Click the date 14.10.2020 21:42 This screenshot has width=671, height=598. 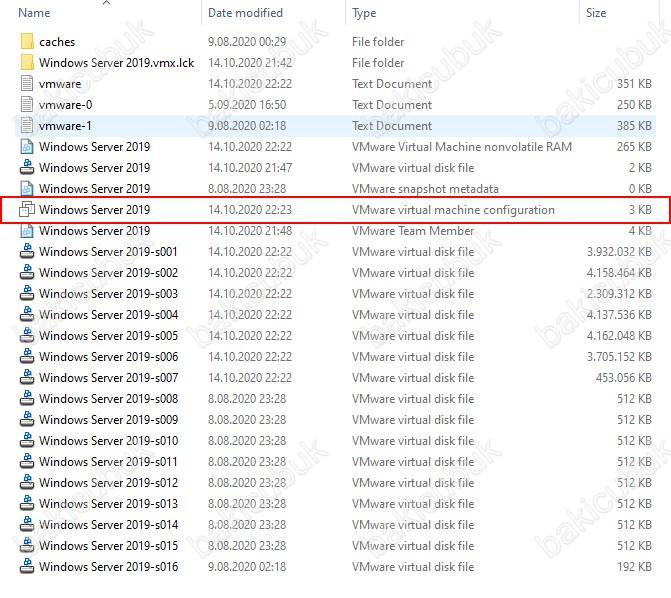(250, 63)
